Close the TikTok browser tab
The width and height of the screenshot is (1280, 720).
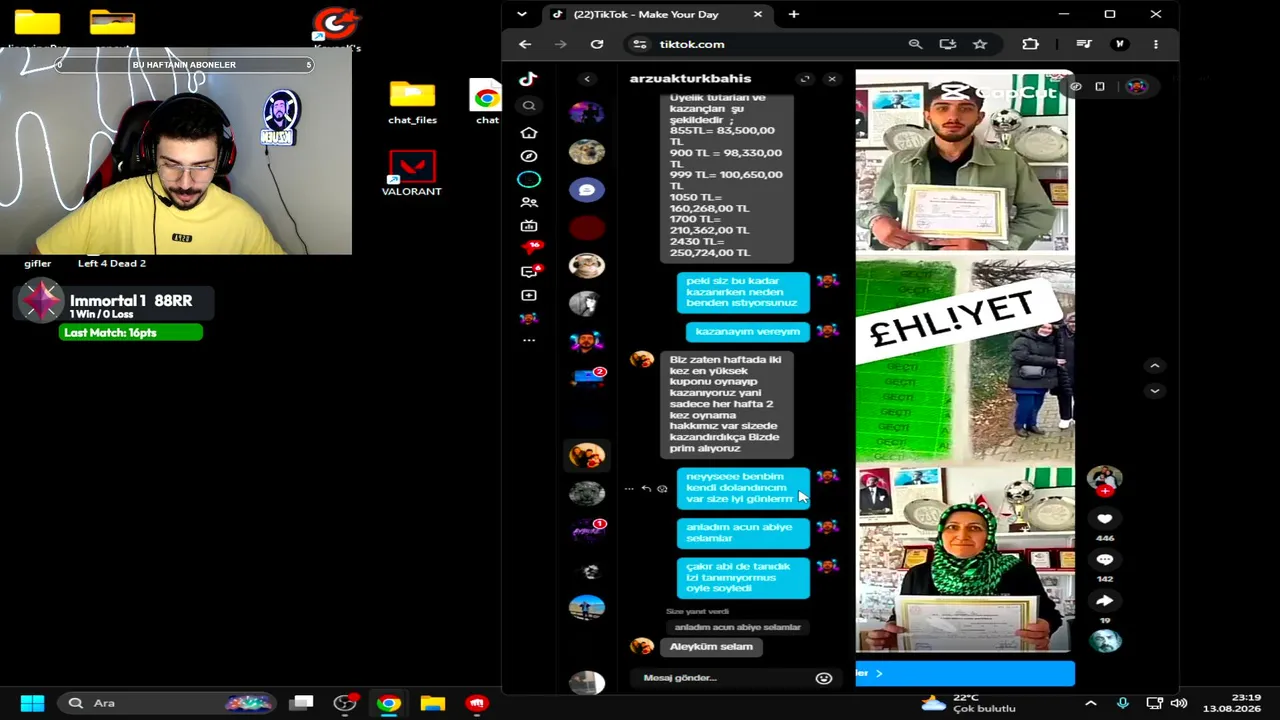coord(757,14)
